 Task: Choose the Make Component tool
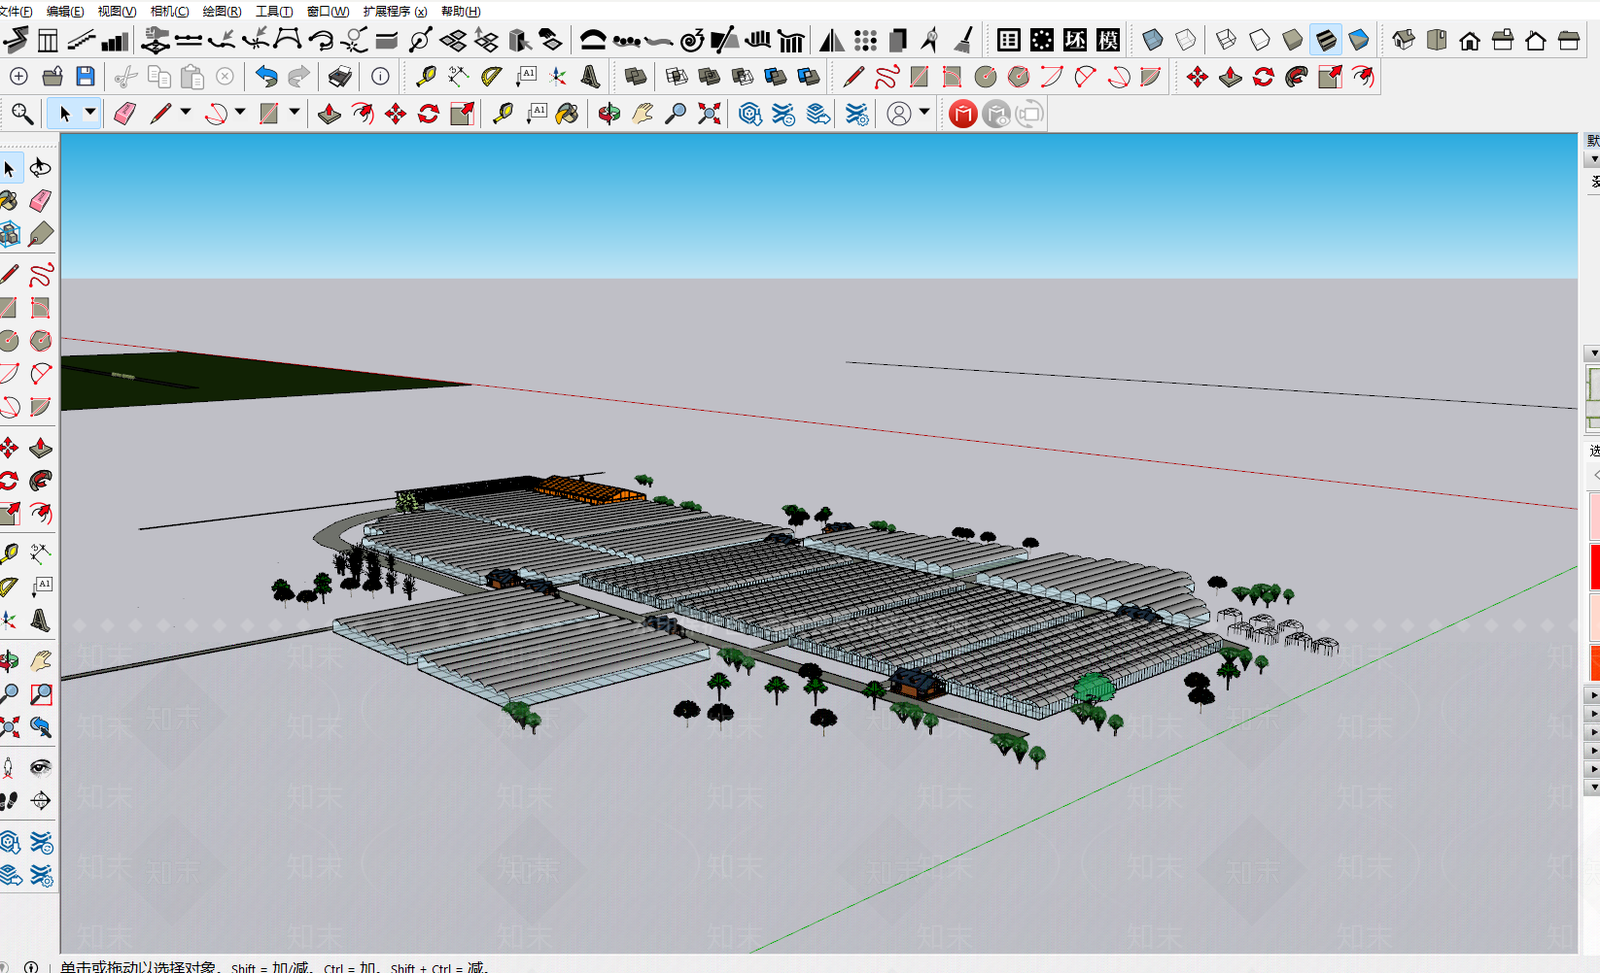(9, 234)
